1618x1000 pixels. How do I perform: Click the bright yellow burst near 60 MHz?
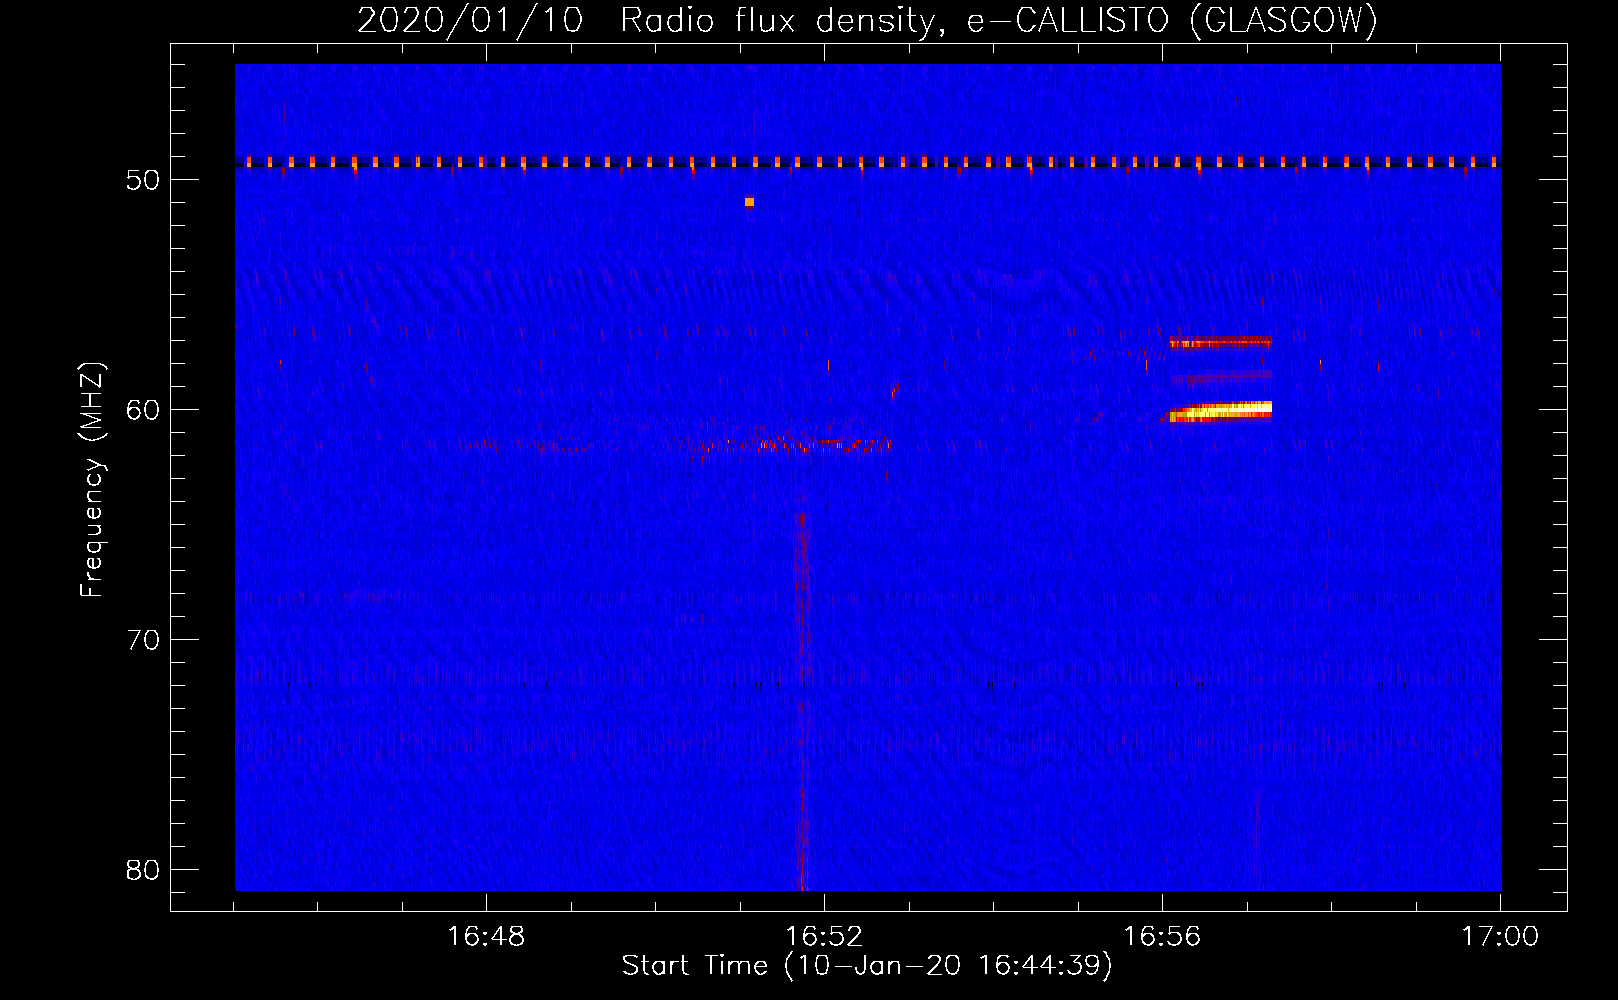click(1220, 411)
